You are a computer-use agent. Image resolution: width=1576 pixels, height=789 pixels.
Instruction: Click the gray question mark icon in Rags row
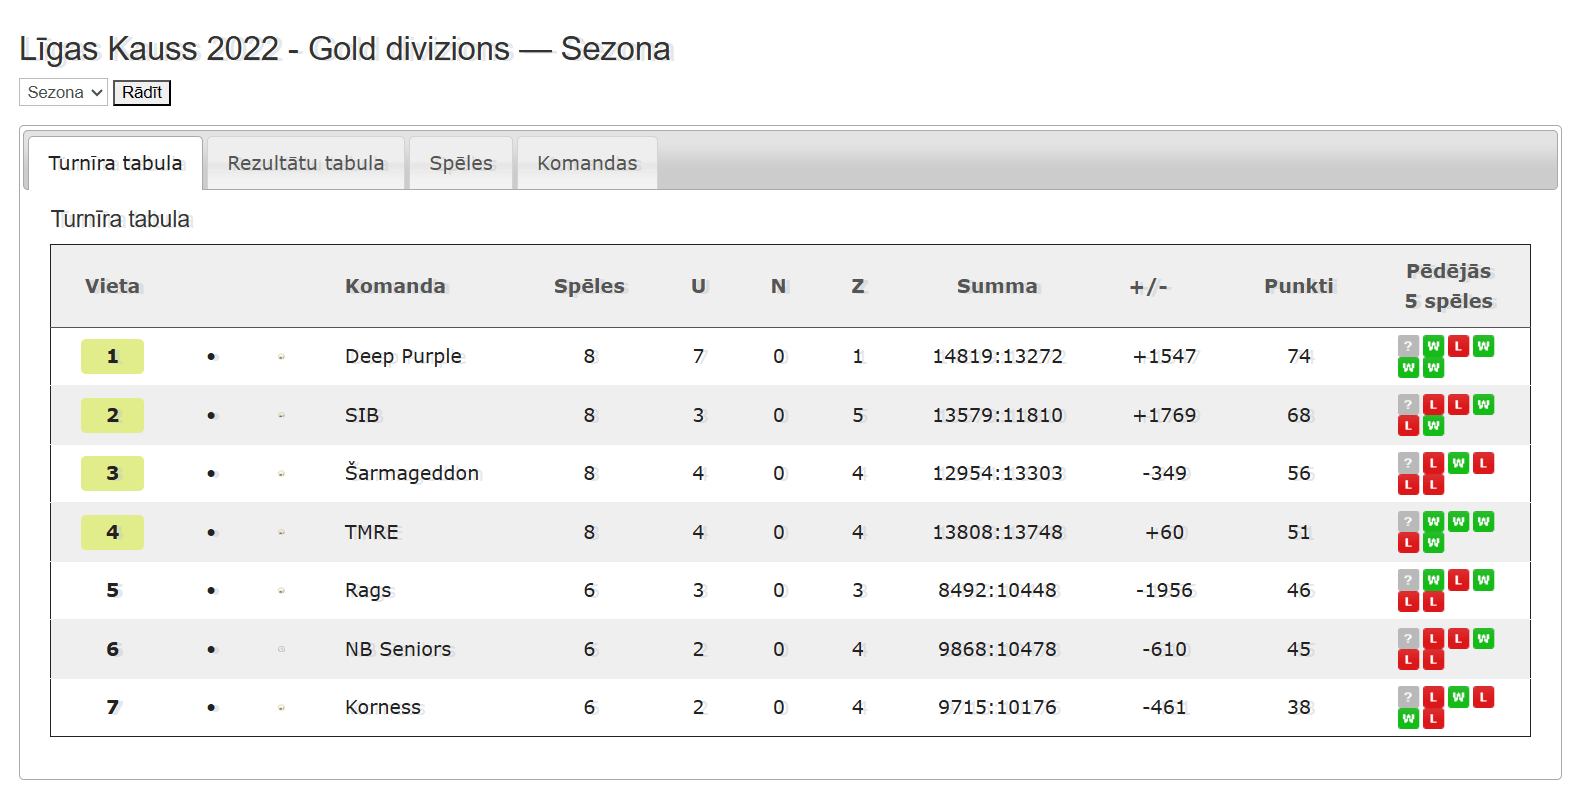tap(1408, 580)
